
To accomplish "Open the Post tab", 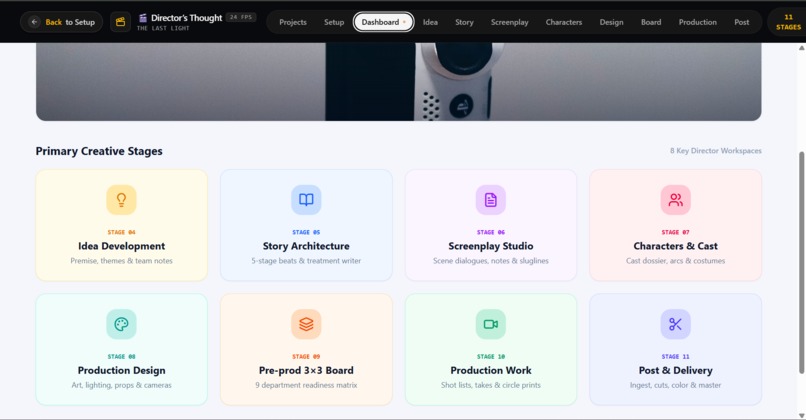I will pos(741,22).
